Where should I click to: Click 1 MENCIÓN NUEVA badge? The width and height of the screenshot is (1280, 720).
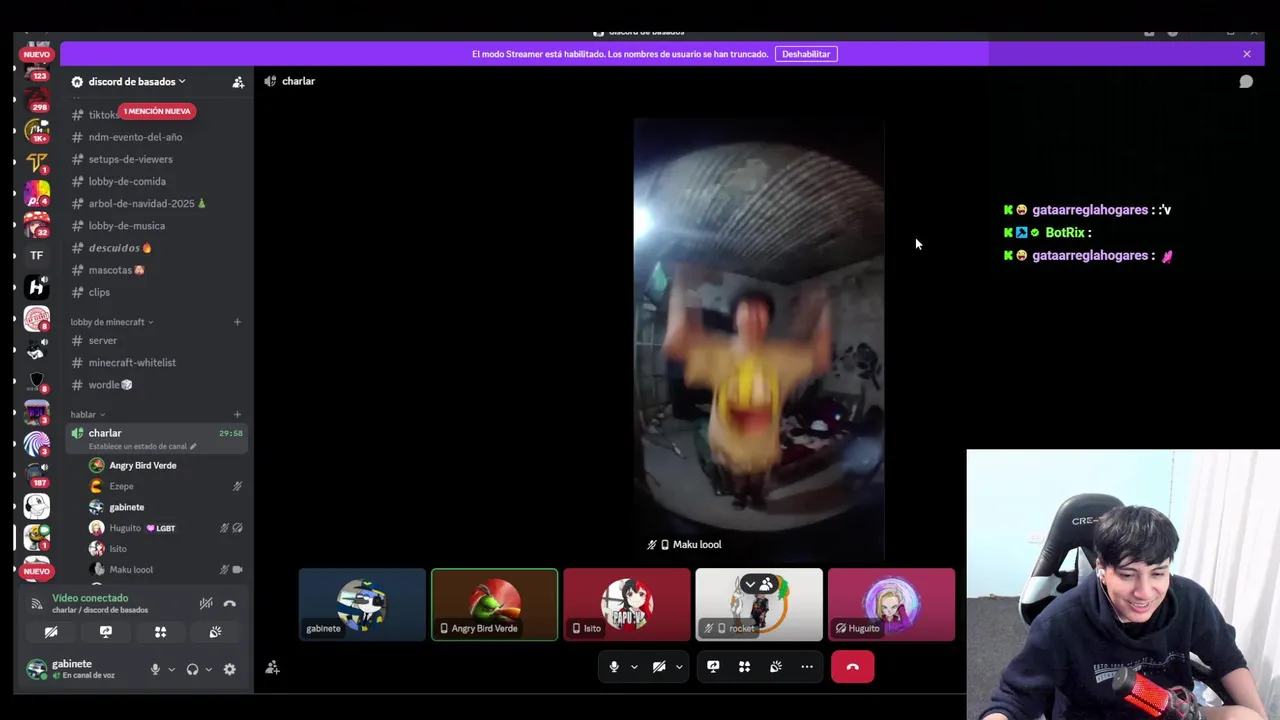coord(157,111)
